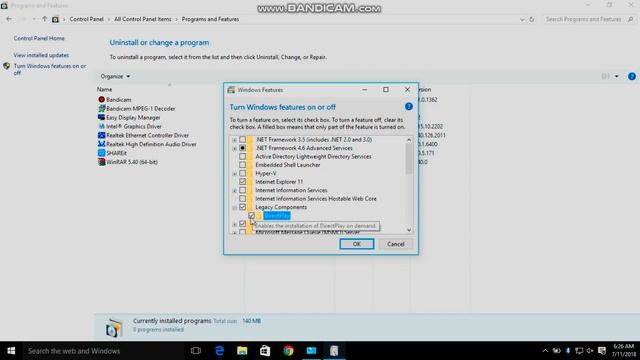640x360 pixels.
Task: Expand the .NET Framework 3.5 node
Action: [235, 140]
